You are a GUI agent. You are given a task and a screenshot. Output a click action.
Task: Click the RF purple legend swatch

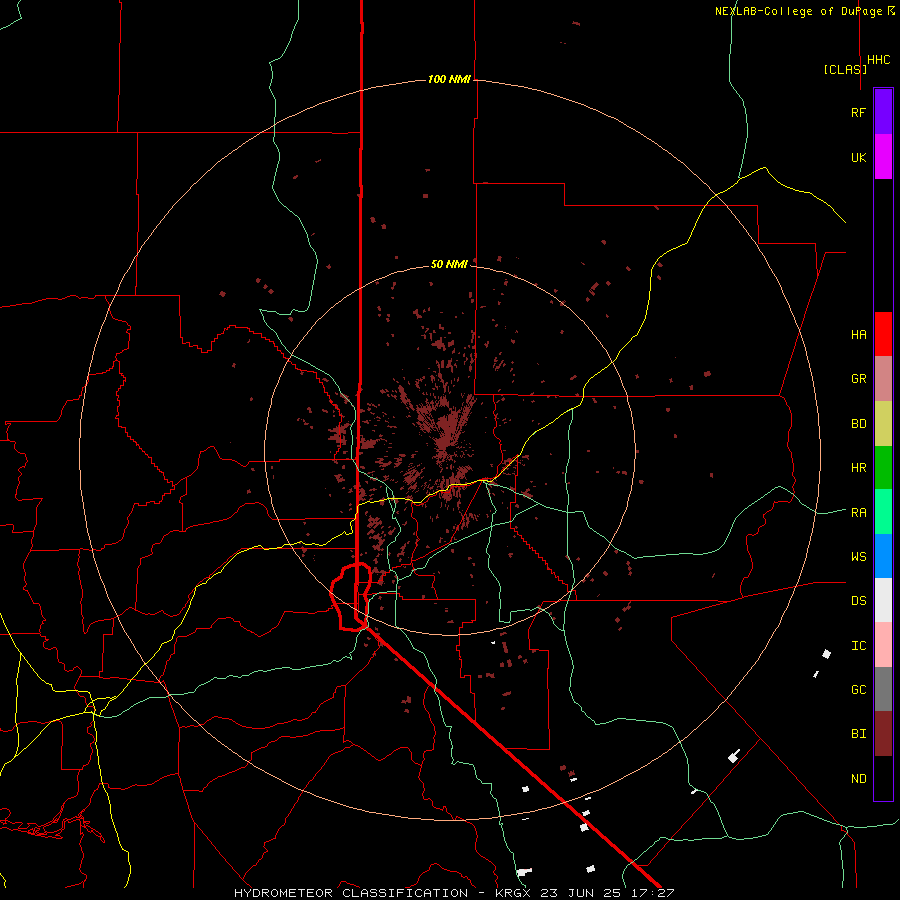pos(883,112)
